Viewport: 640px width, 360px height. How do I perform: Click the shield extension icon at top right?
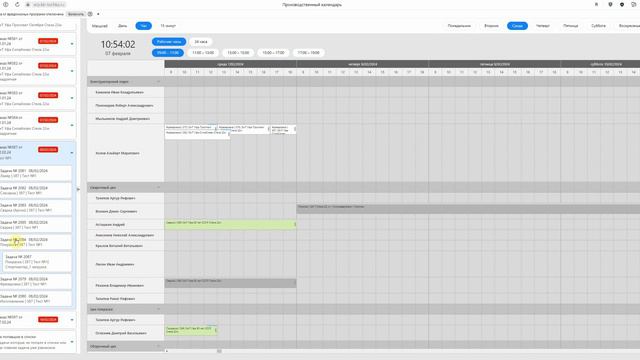pyautogui.click(x=610, y=4)
